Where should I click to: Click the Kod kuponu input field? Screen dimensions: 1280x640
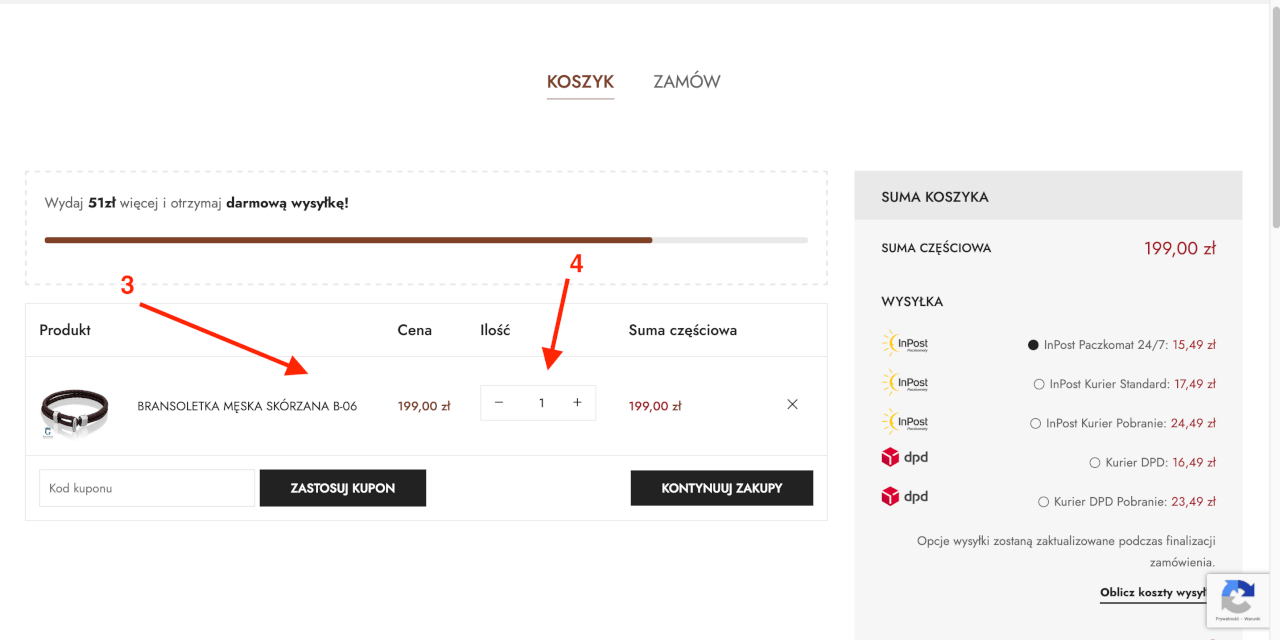147,488
